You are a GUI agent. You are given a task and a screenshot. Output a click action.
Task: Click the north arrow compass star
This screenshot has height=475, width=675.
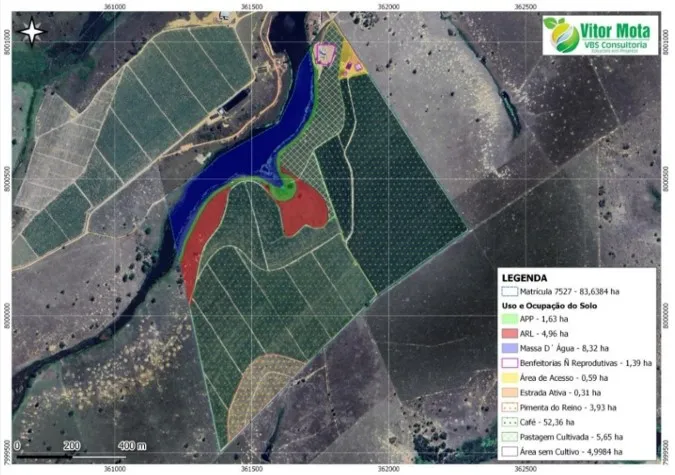coord(32,32)
